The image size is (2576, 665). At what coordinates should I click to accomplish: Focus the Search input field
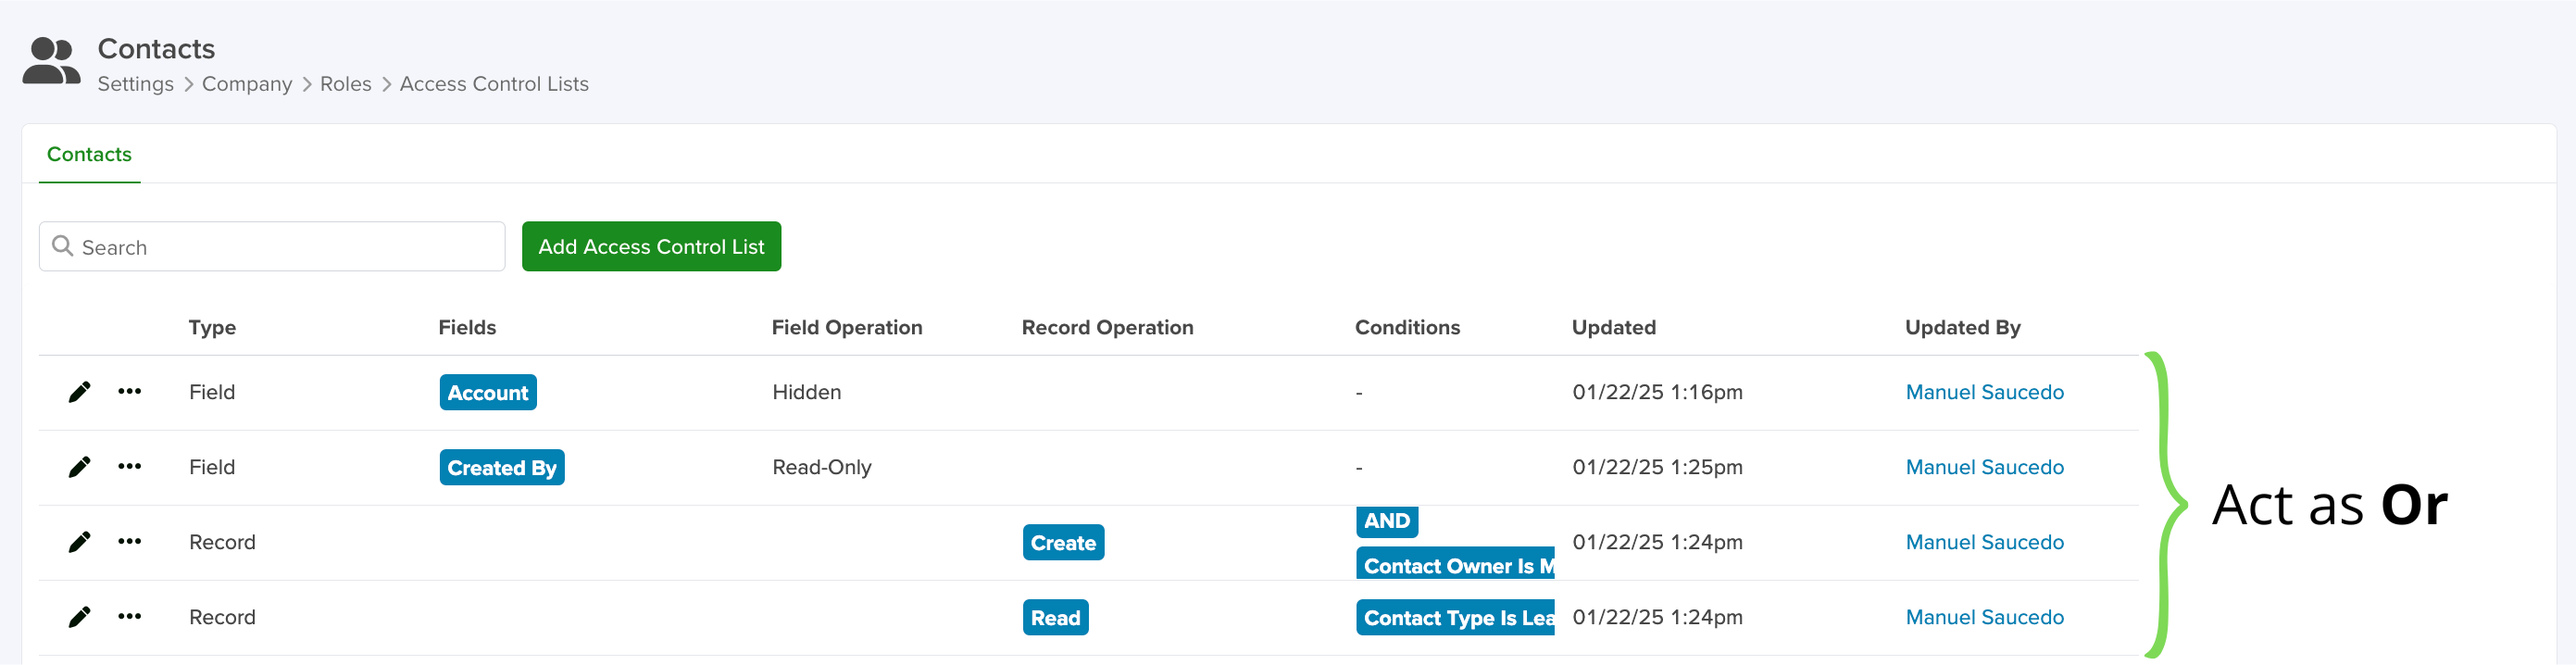coord(272,246)
